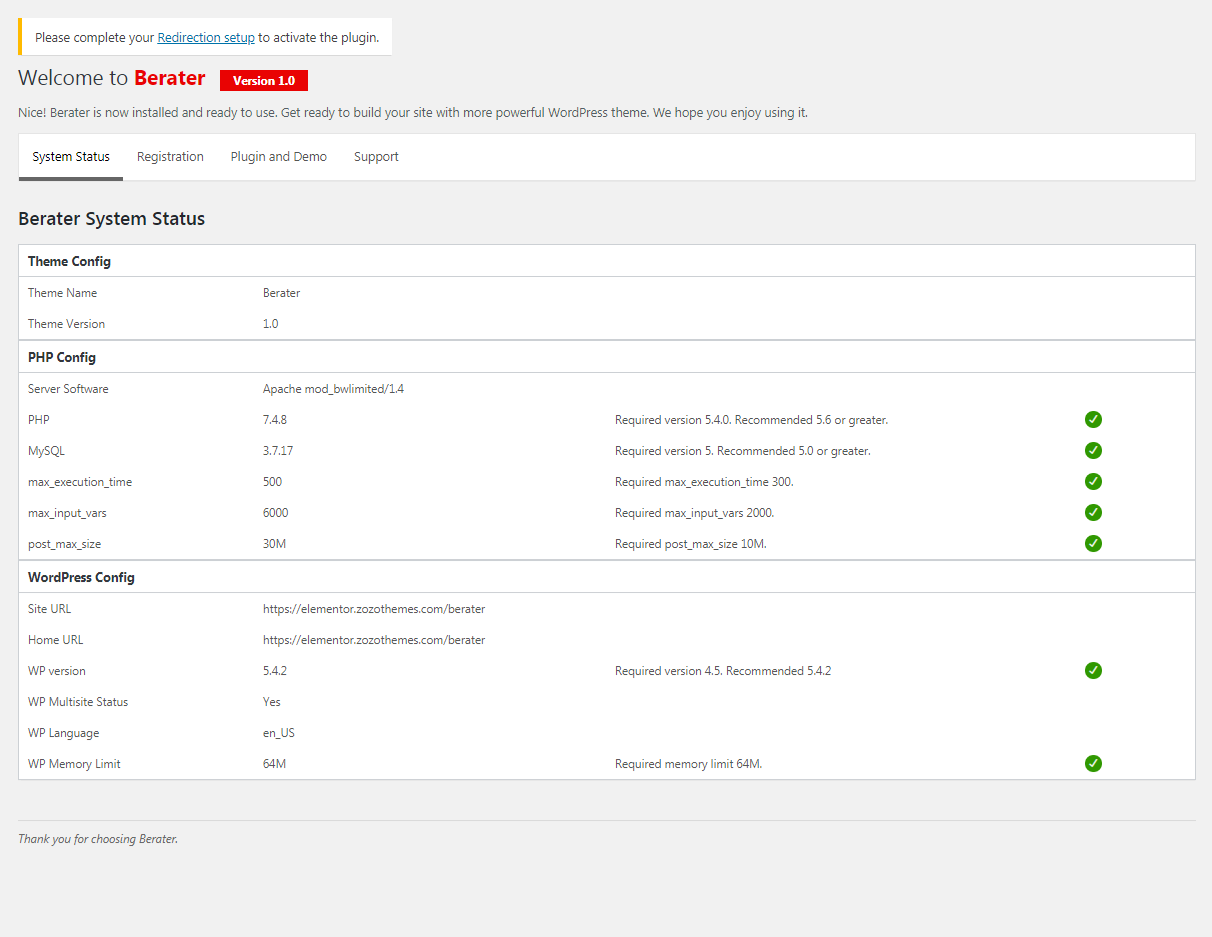Click the Apache mod_bwlimited/1.4 server value
1212x937 pixels.
point(333,389)
